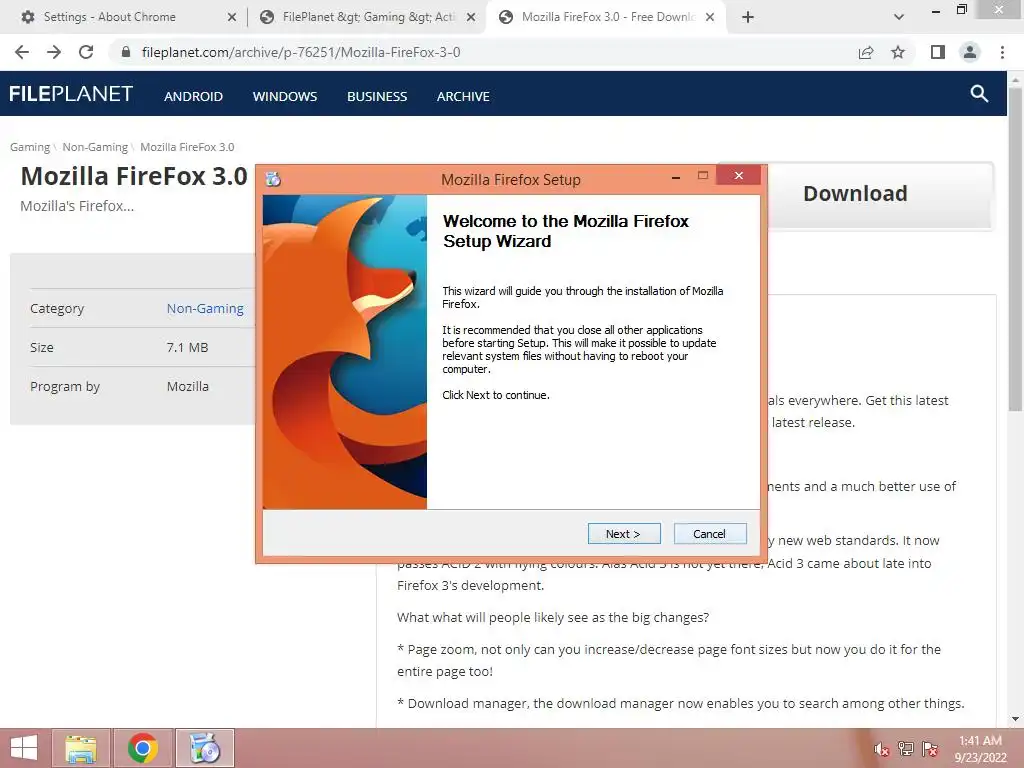Click the FilePlanet search magnifier

click(979, 93)
